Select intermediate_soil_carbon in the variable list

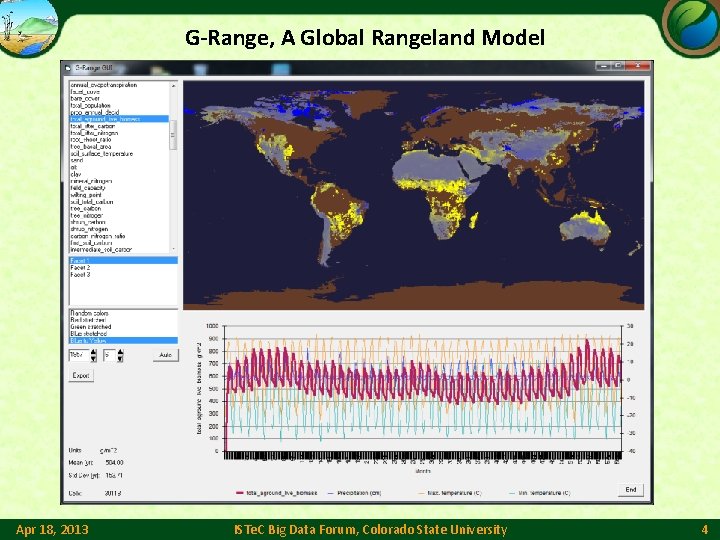101,249
